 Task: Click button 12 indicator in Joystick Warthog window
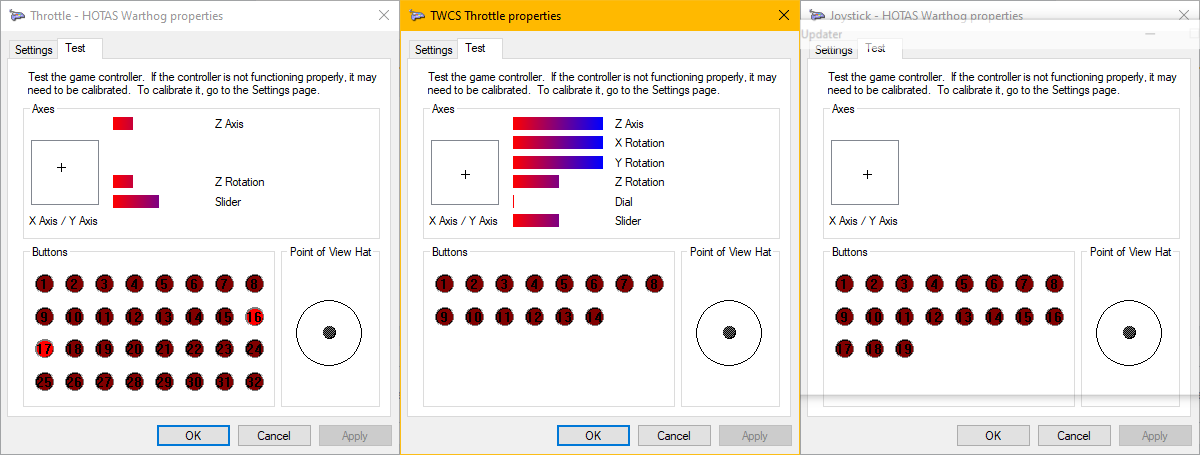pyautogui.click(x=934, y=317)
